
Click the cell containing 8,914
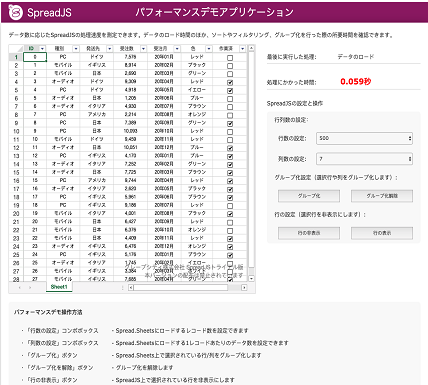(130, 65)
